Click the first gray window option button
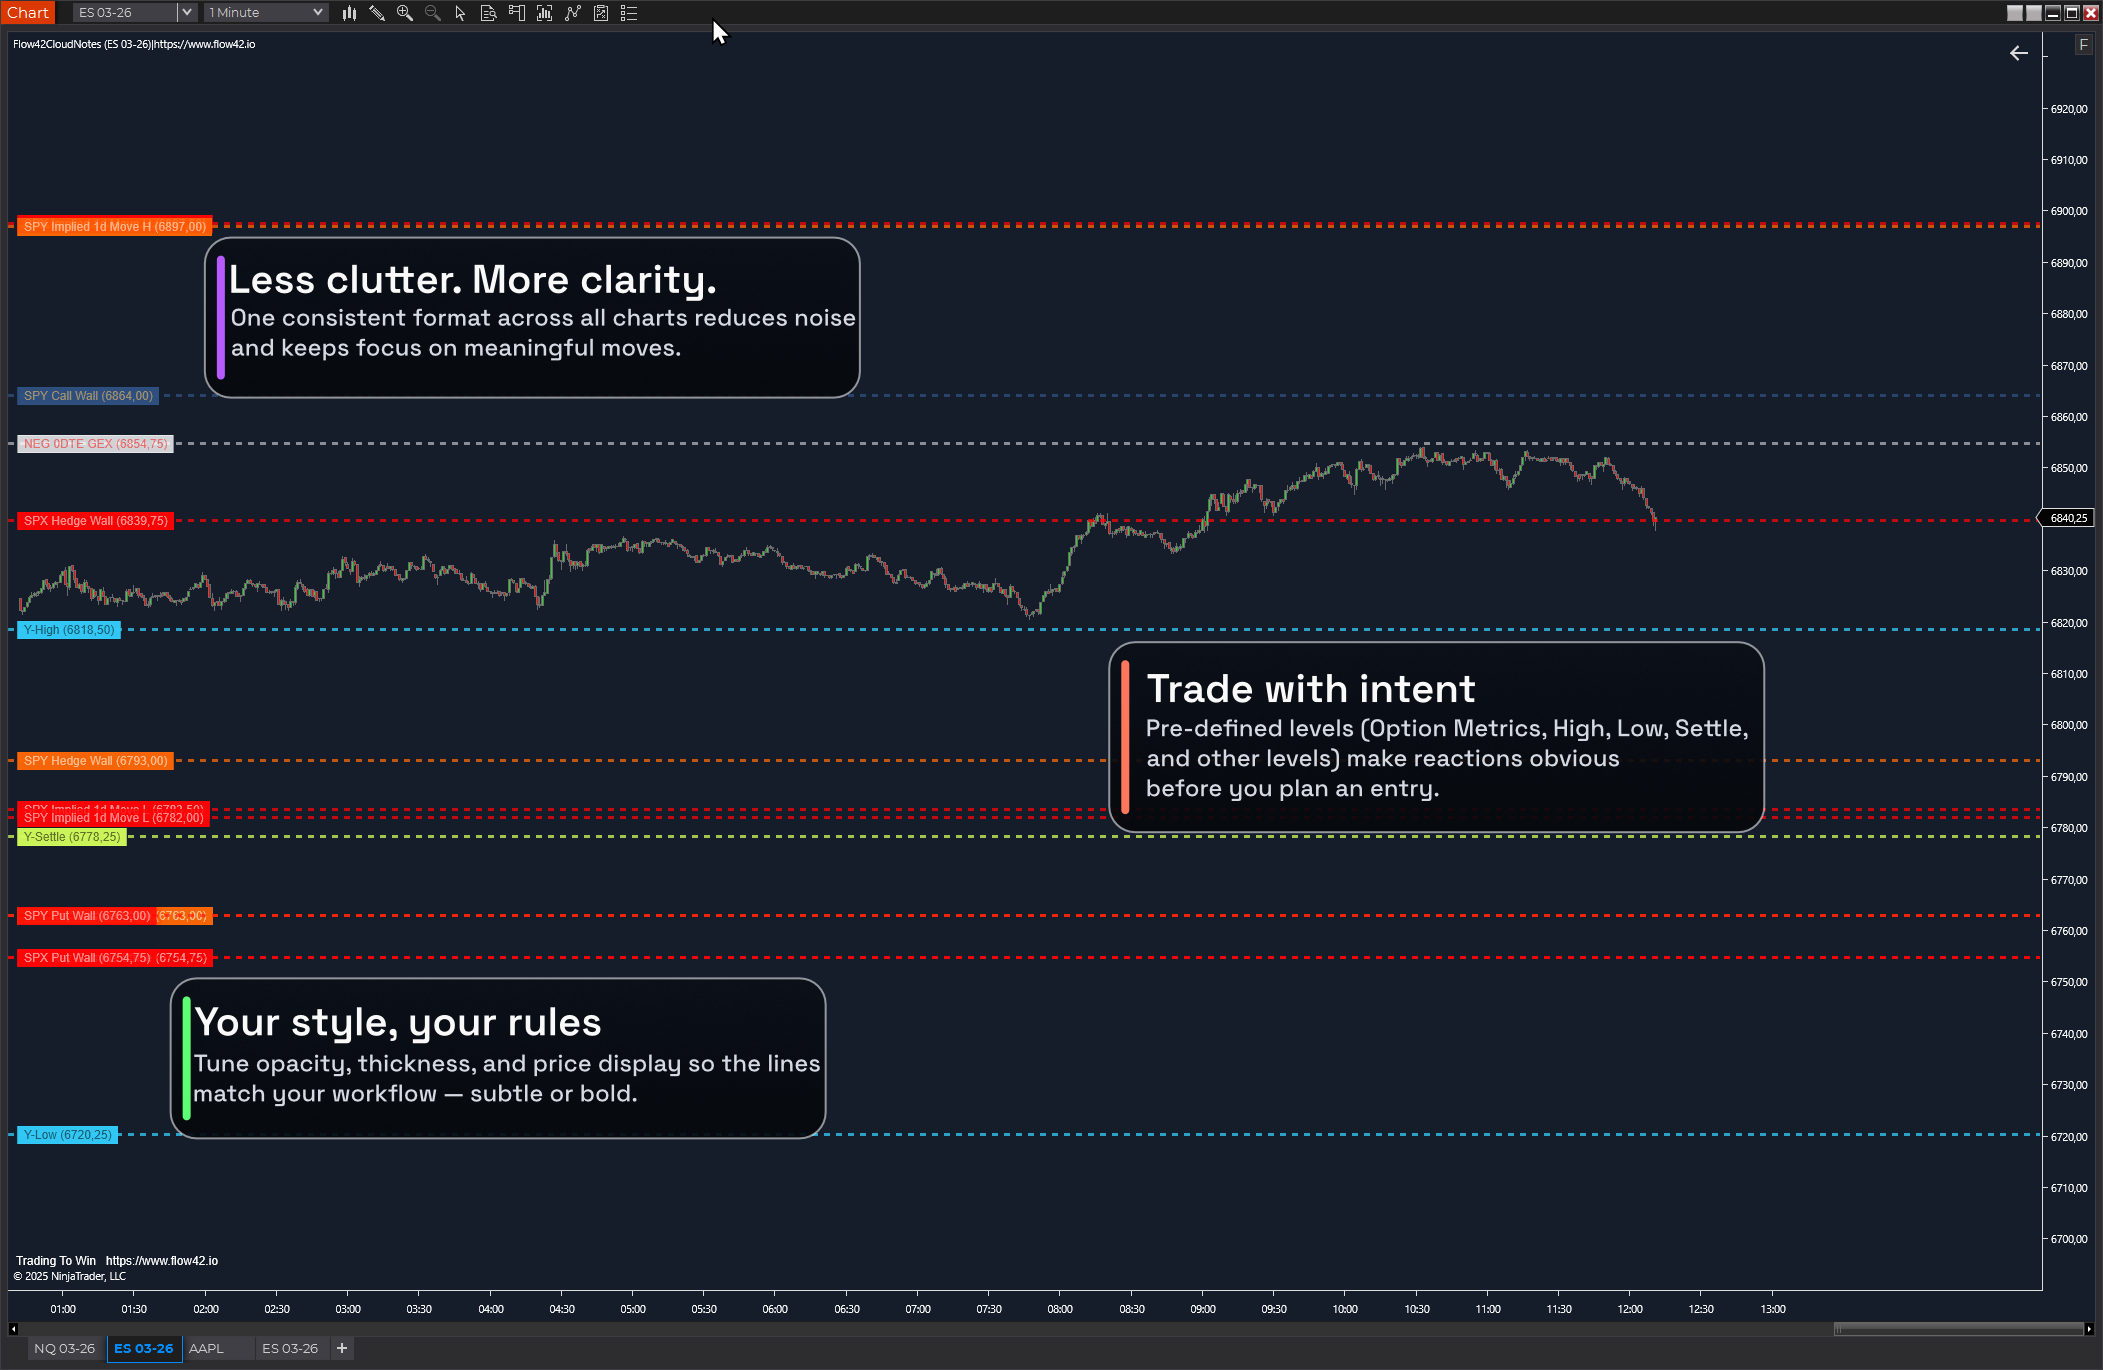 click(2015, 13)
